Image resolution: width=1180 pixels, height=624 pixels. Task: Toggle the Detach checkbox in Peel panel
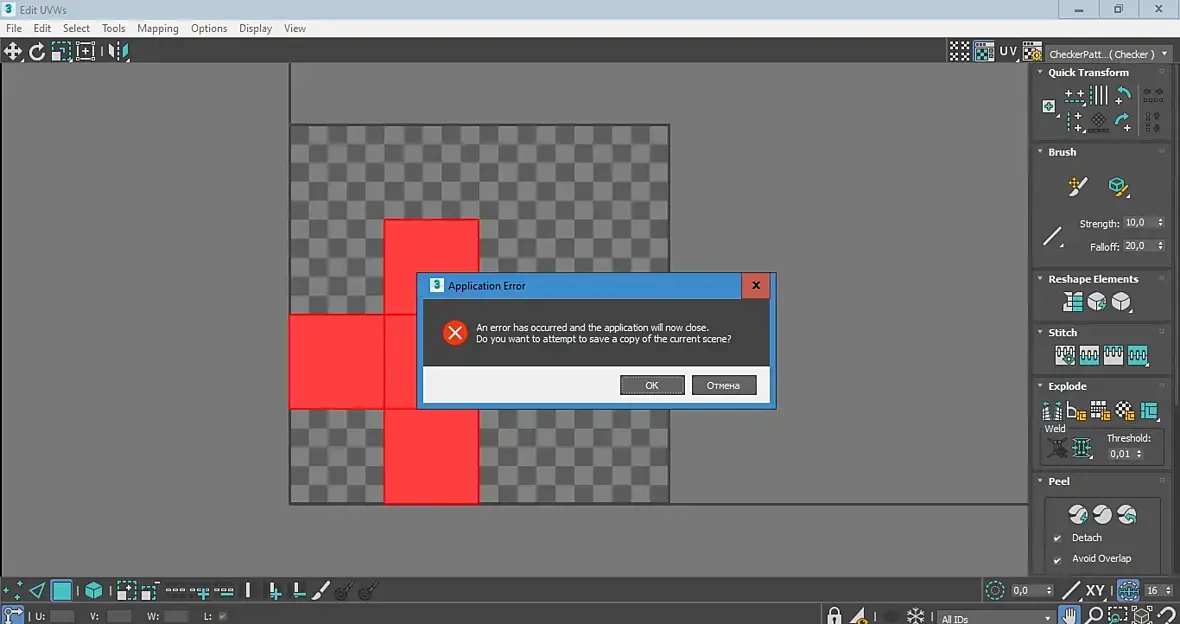click(1057, 538)
